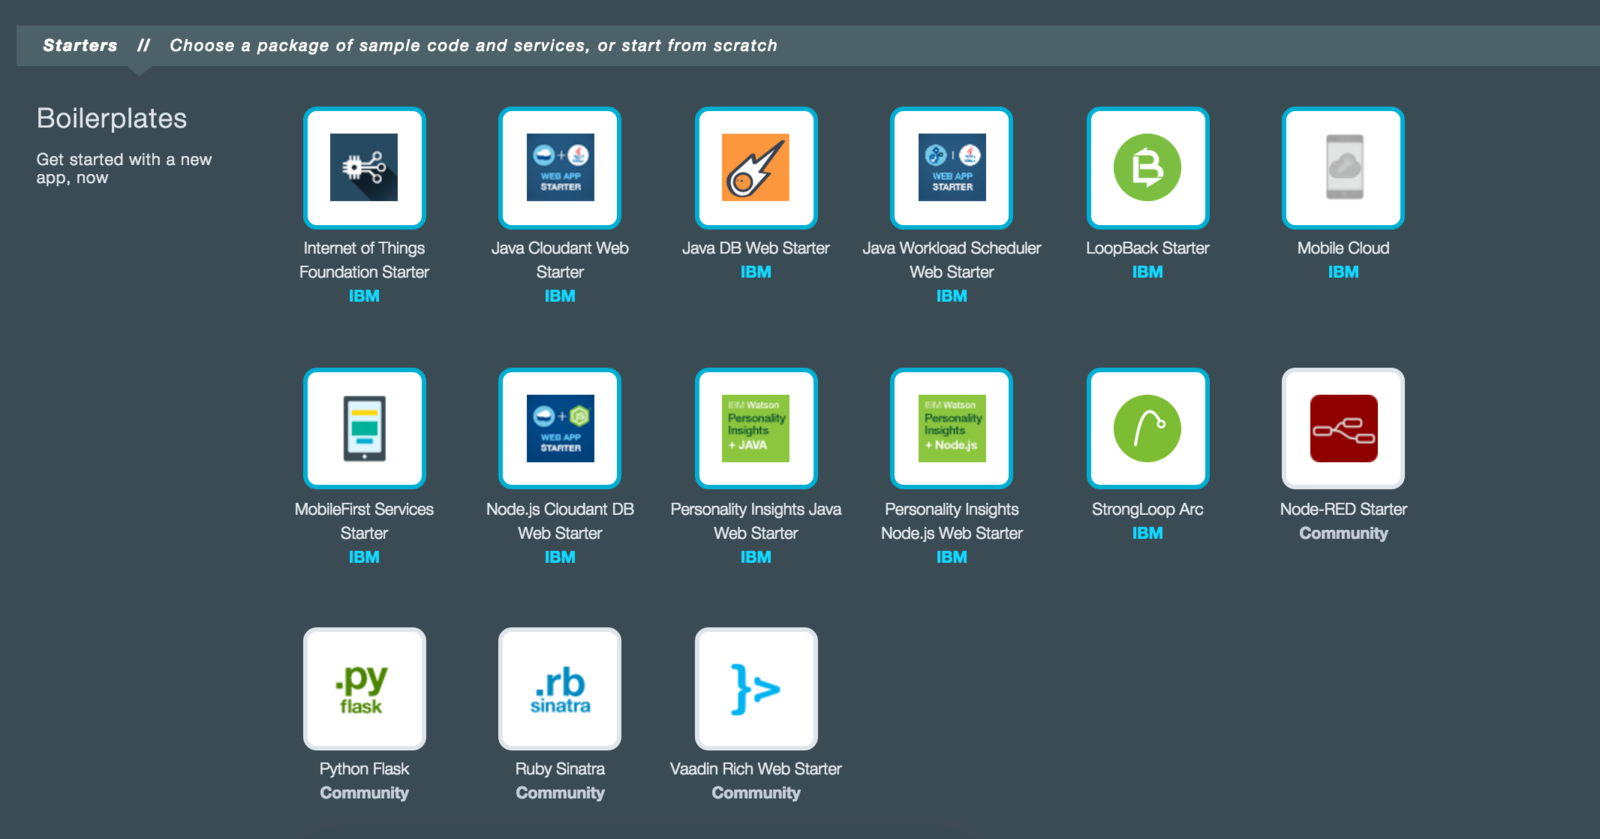1600x839 pixels.
Task: Click the 'Python Flask' text label
Action: click(364, 769)
